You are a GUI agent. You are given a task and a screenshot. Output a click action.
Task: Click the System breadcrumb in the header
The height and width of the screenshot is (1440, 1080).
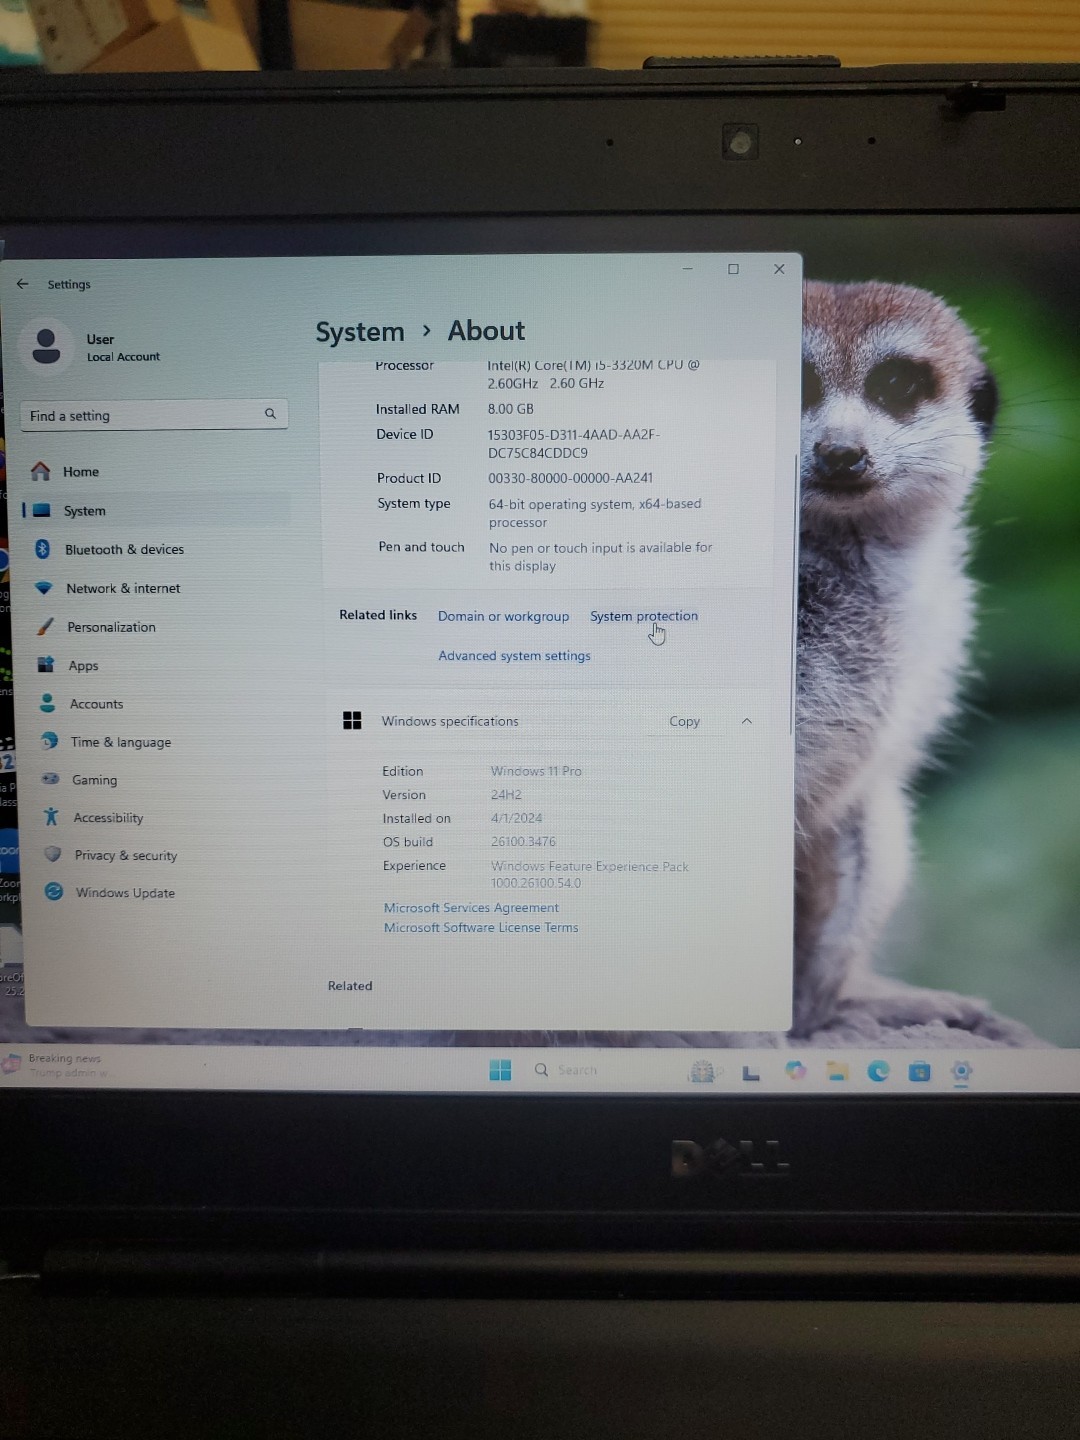tap(360, 332)
